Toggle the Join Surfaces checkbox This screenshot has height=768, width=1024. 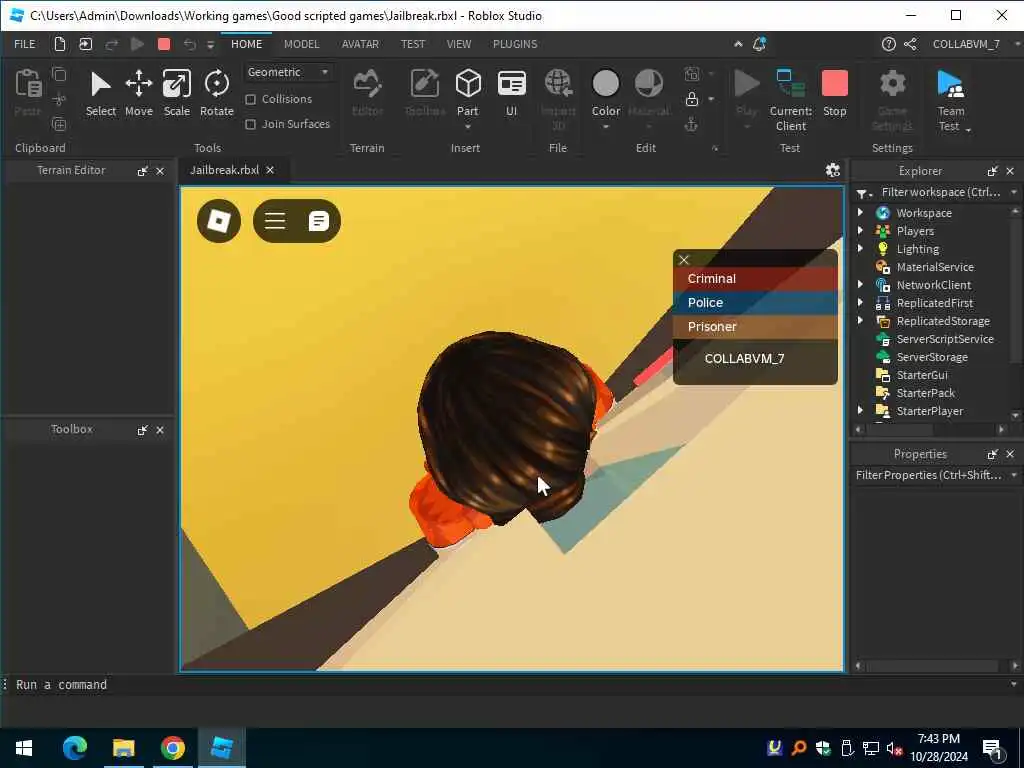click(250, 124)
